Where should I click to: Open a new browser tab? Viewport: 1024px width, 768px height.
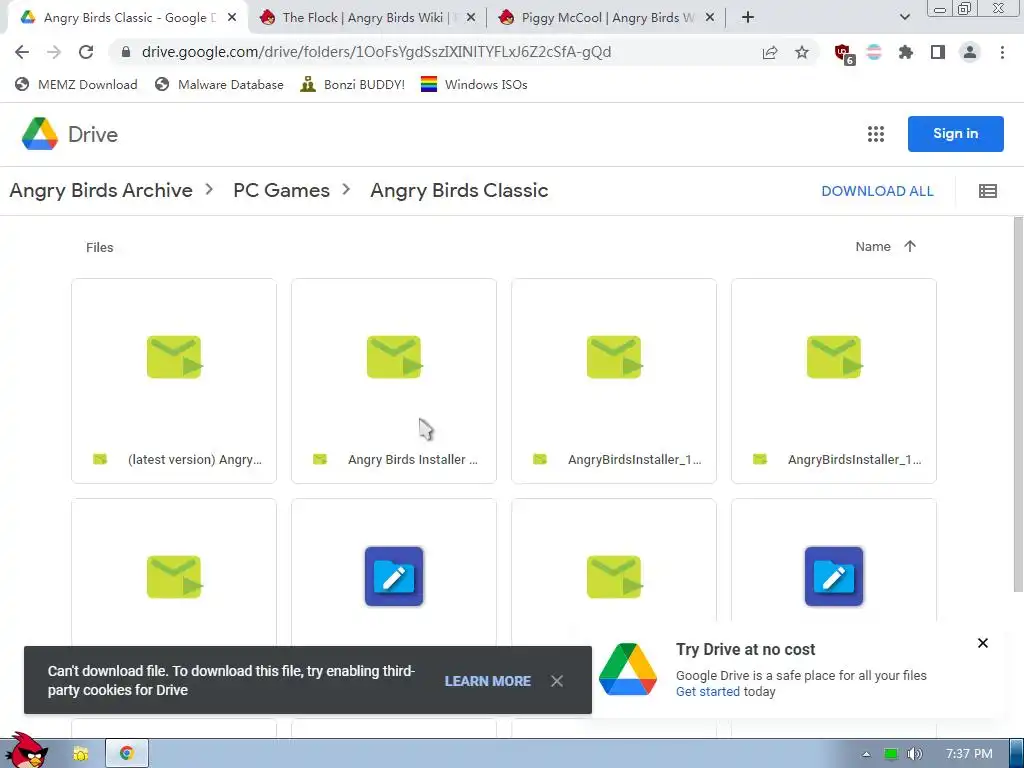(x=748, y=18)
